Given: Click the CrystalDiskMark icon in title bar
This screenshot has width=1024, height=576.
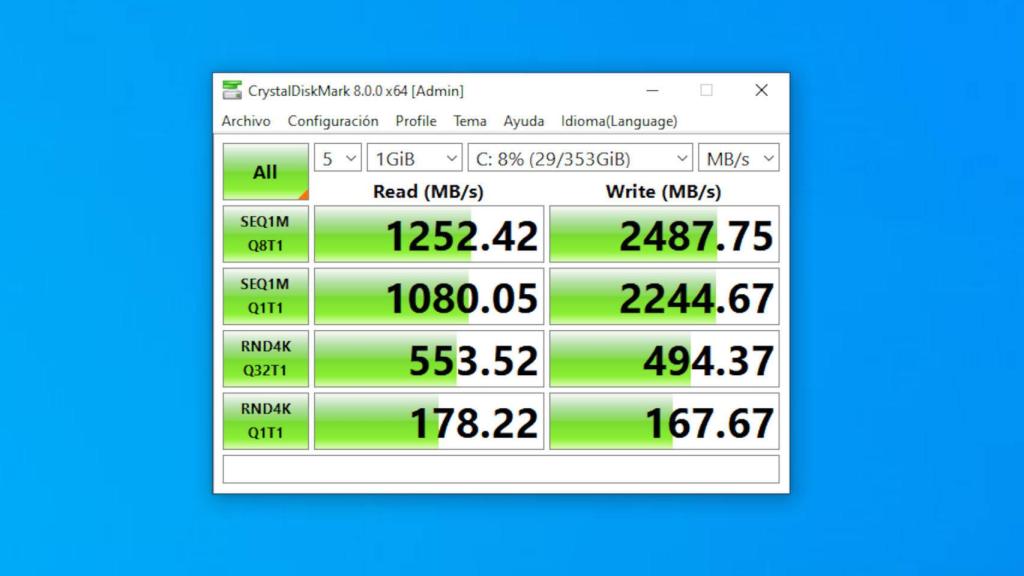Looking at the screenshot, I should click(x=231, y=91).
